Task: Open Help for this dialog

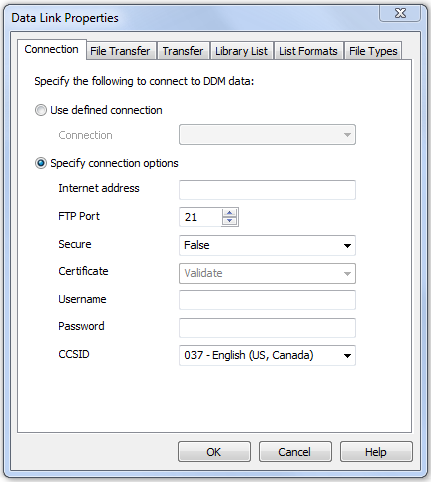Action: pyautogui.click(x=376, y=452)
